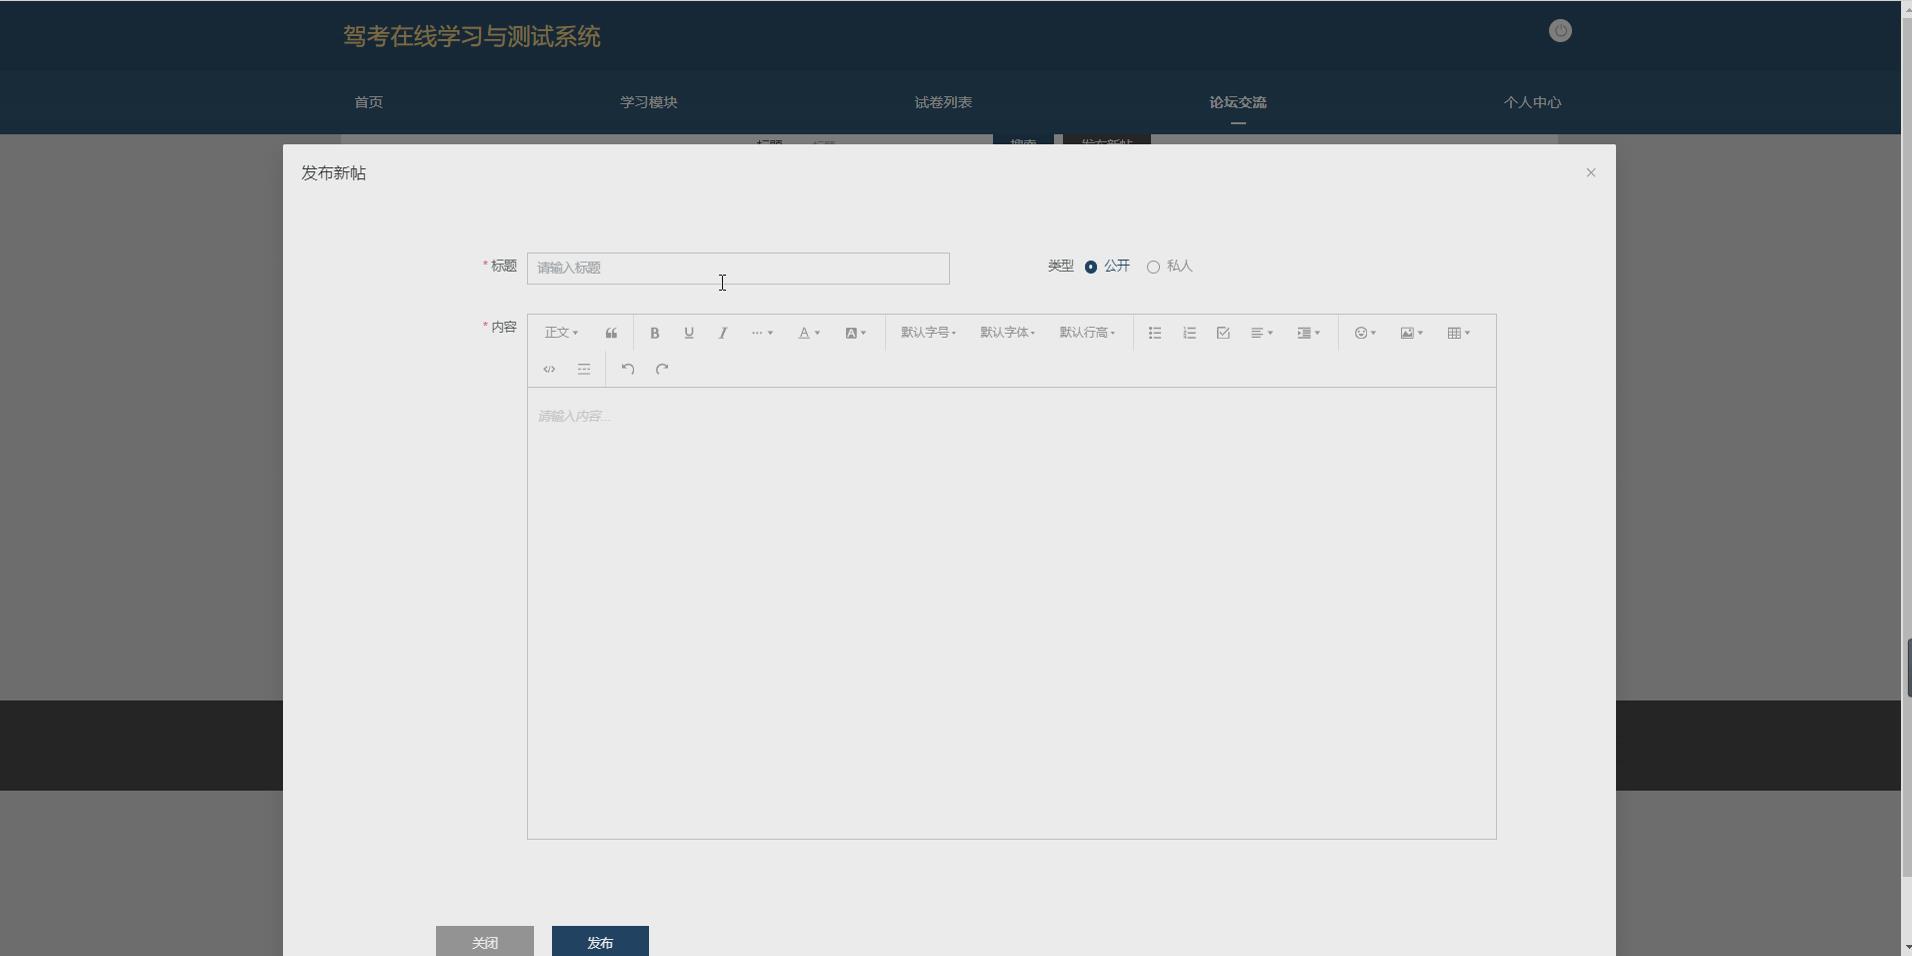
Task: Open the font color picker
Action: (808, 332)
